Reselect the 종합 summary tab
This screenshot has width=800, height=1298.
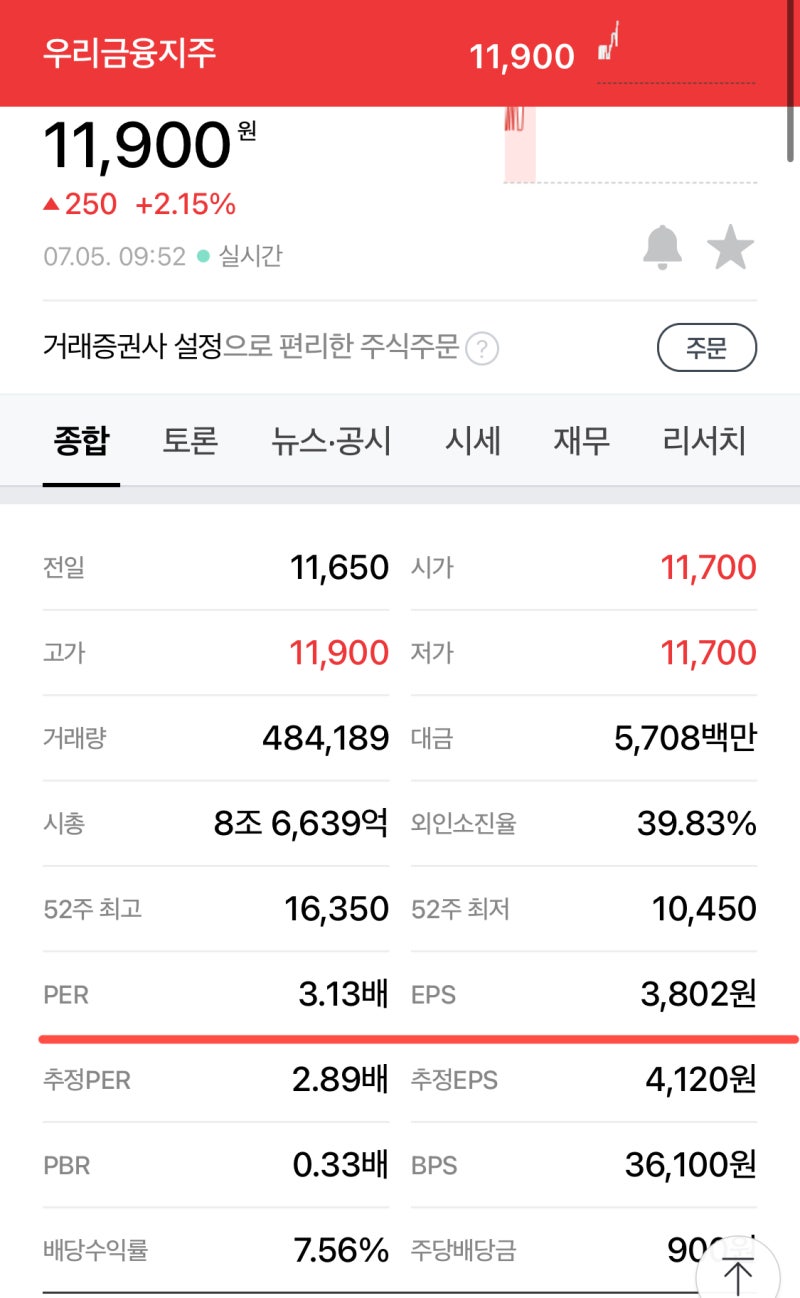tap(81, 442)
